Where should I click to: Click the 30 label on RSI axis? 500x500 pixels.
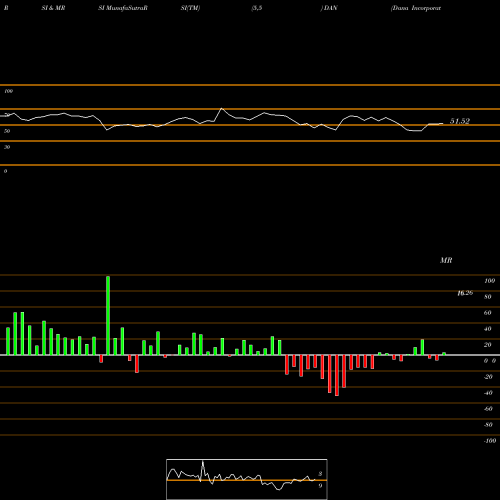click(7, 147)
